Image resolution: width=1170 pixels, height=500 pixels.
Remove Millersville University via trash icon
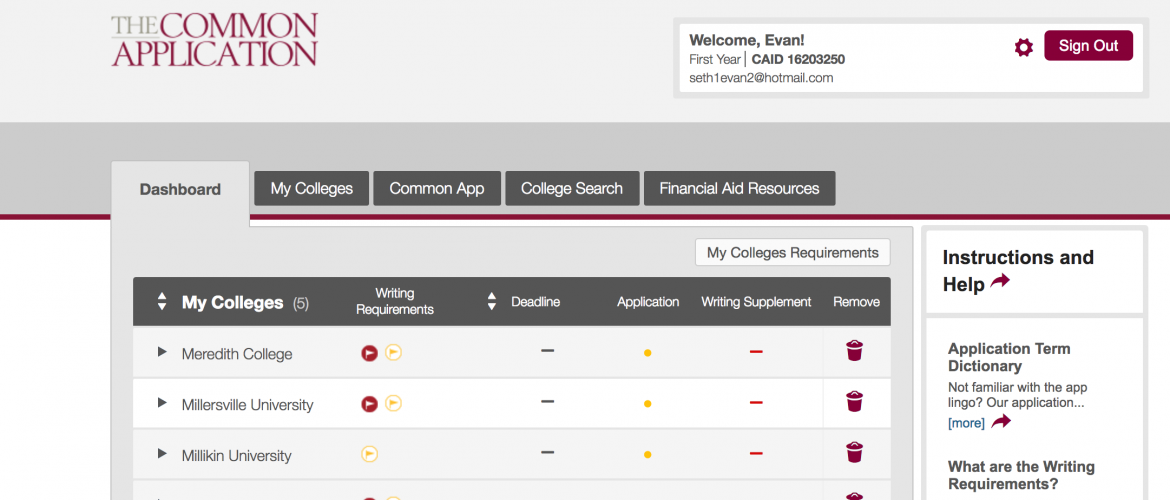coord(854,401)
